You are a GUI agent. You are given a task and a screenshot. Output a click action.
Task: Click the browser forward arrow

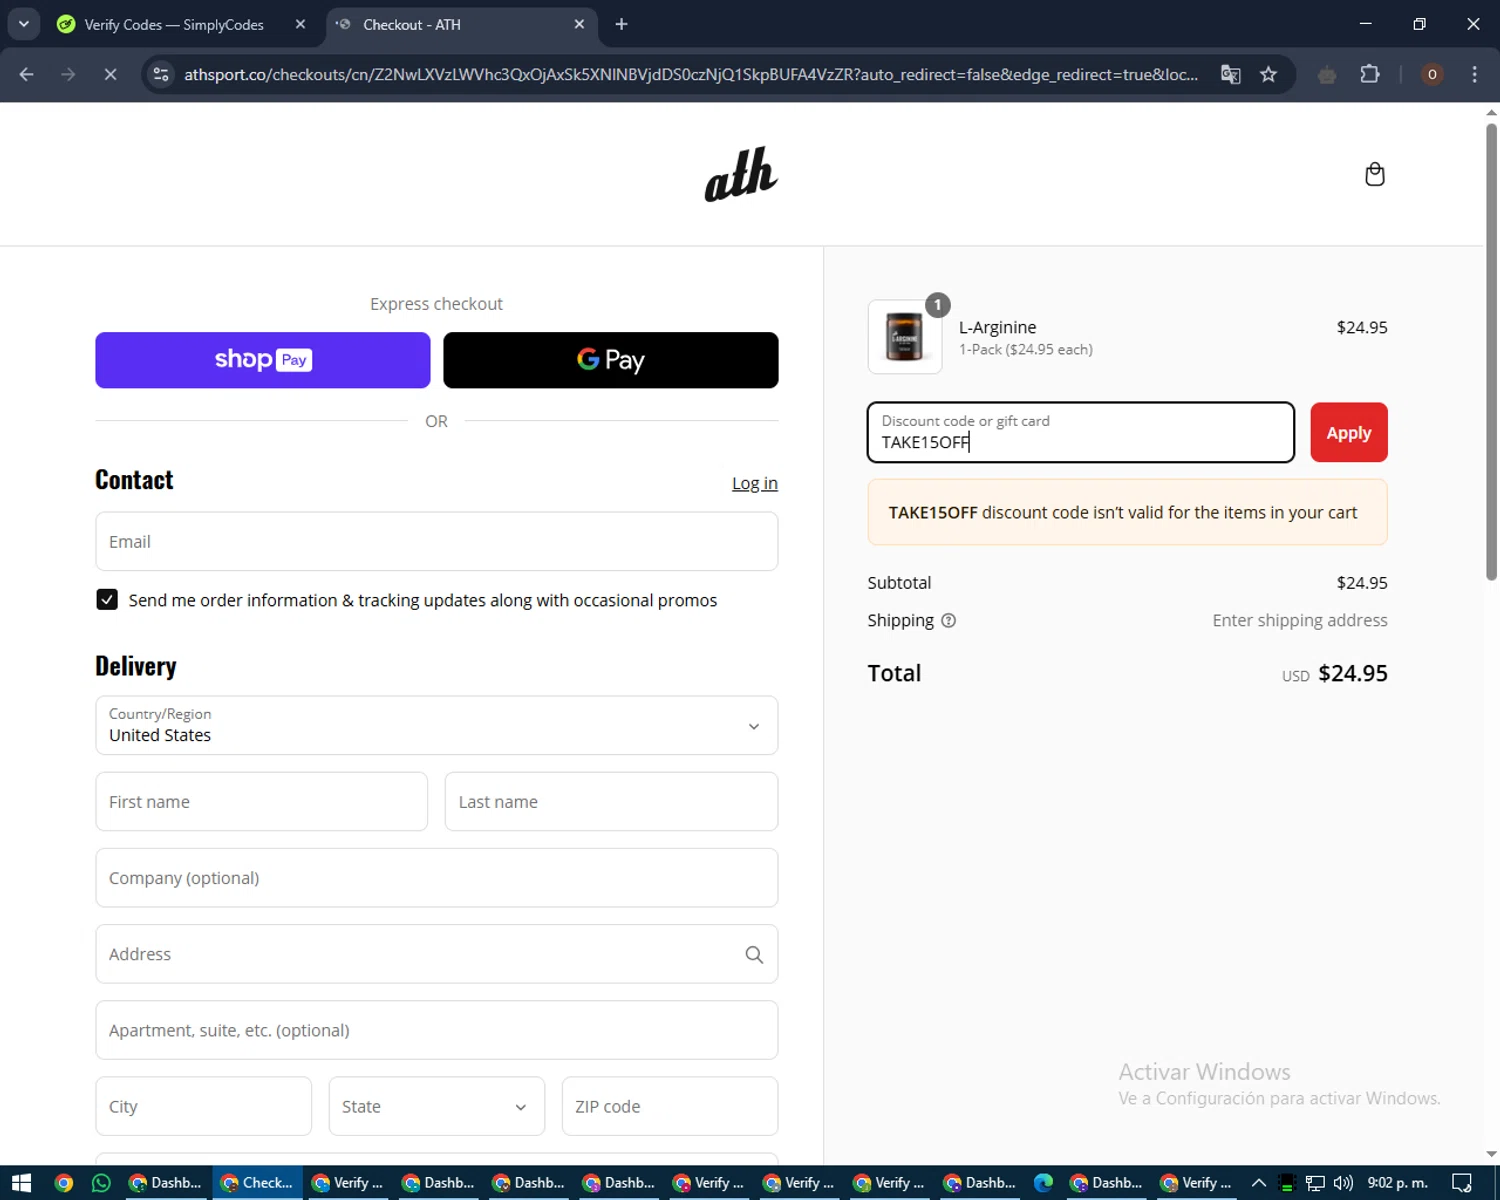point(68,74)
